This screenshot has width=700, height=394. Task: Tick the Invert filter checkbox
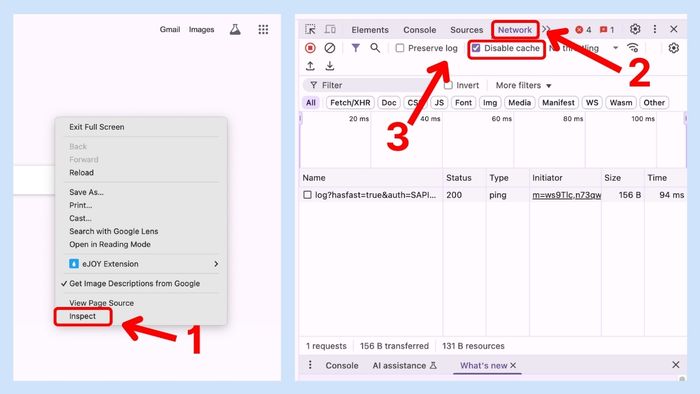click(x=448, y=85)
